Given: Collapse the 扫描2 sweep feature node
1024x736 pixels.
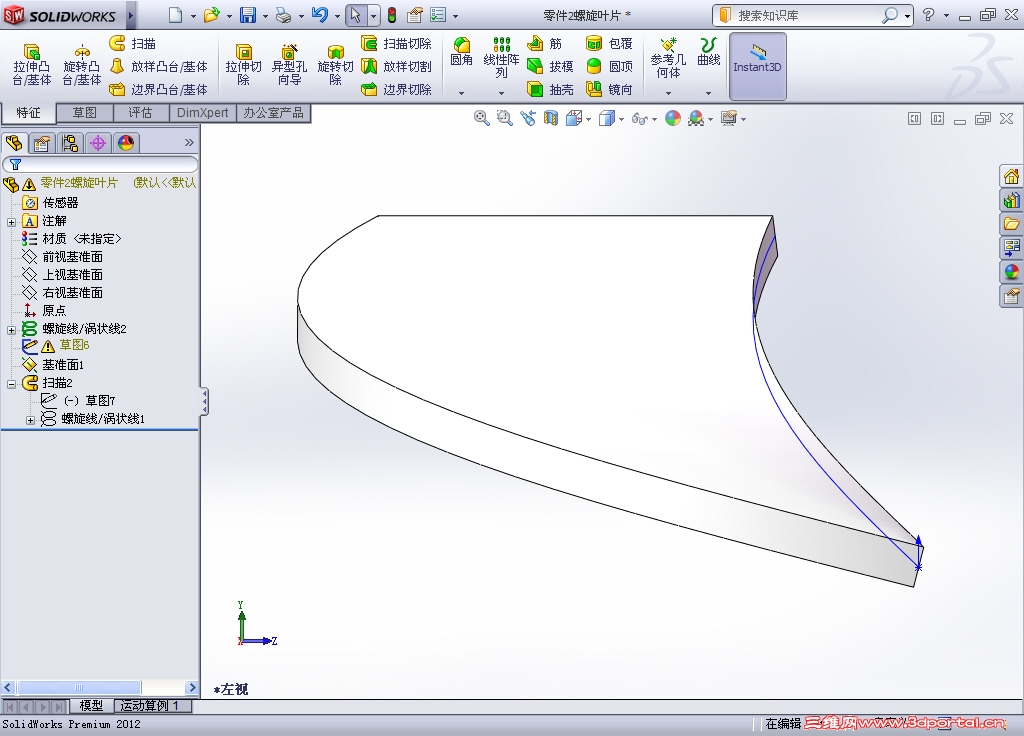Looking at the screenshot, I should 11,384.
